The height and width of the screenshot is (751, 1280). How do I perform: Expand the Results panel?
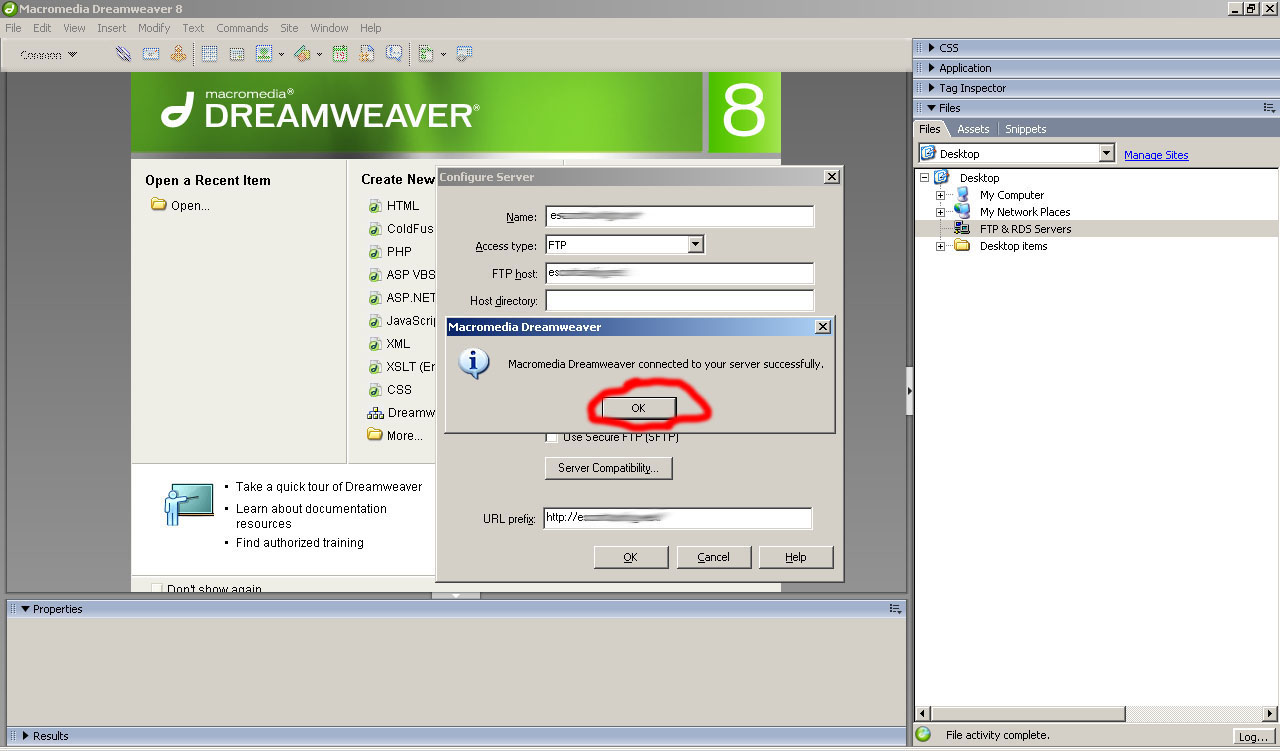click(25, 736)
